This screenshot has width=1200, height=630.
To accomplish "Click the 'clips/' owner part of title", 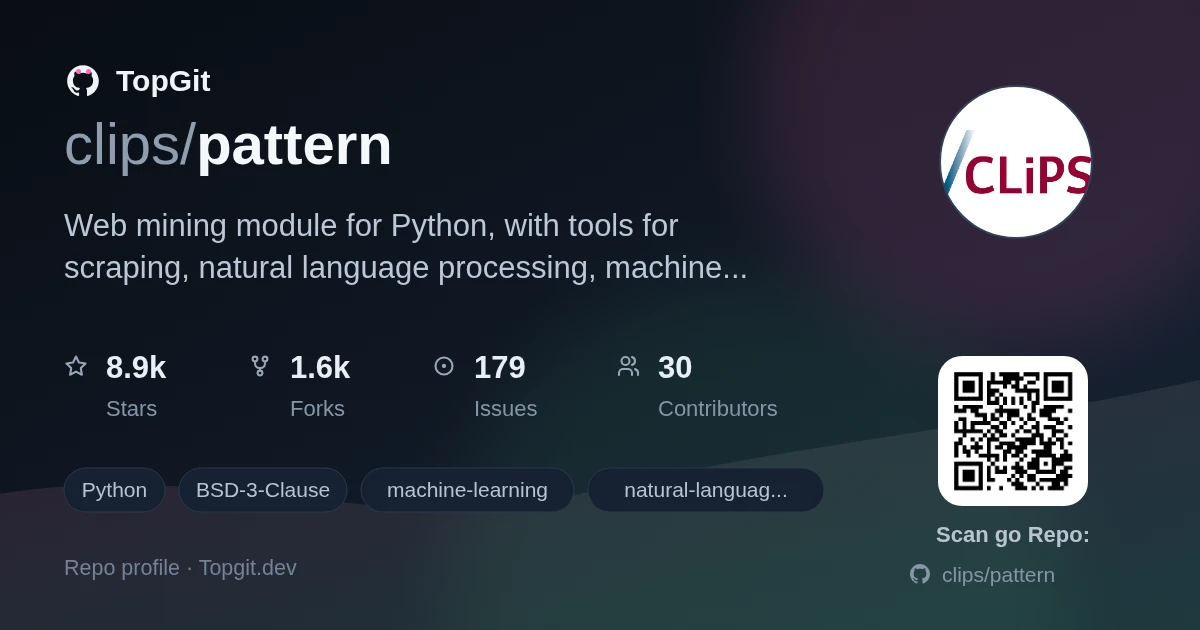I will 130,145.
